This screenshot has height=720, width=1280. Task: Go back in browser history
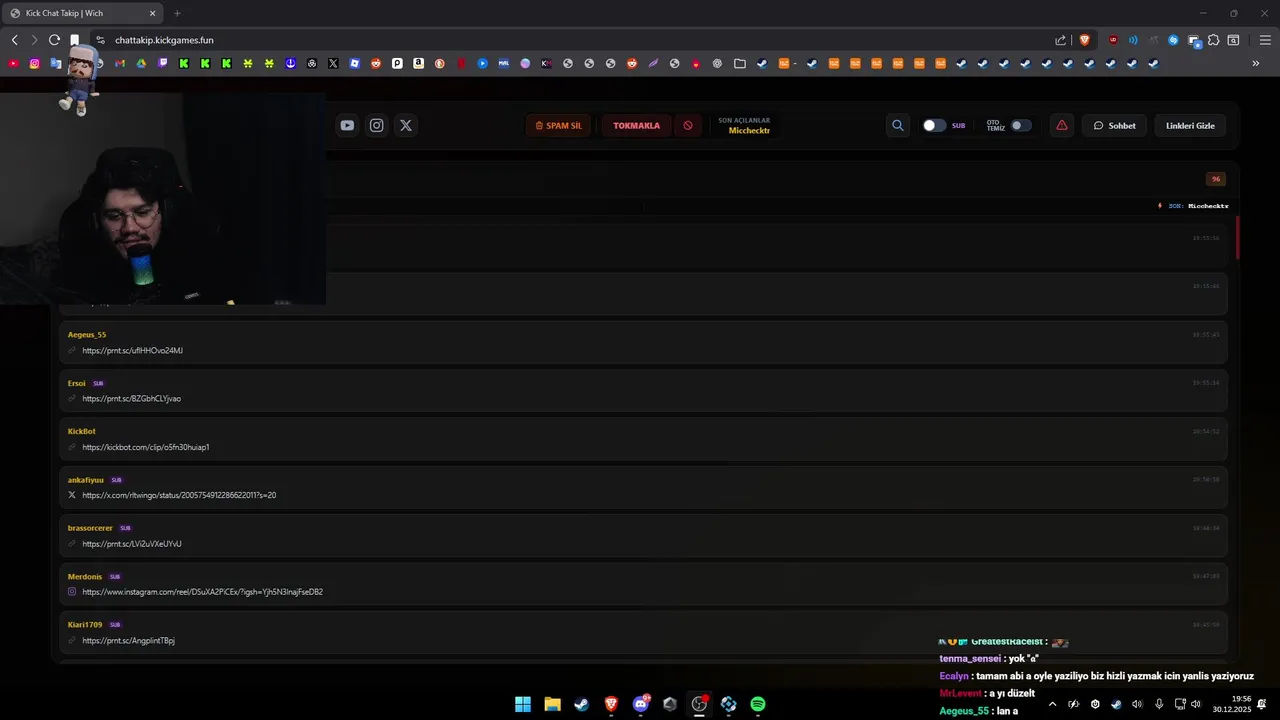click(14, 40)
